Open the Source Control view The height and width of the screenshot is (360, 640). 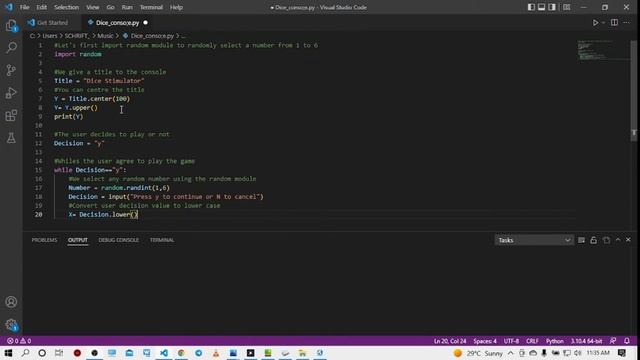[x=11, y=70]
